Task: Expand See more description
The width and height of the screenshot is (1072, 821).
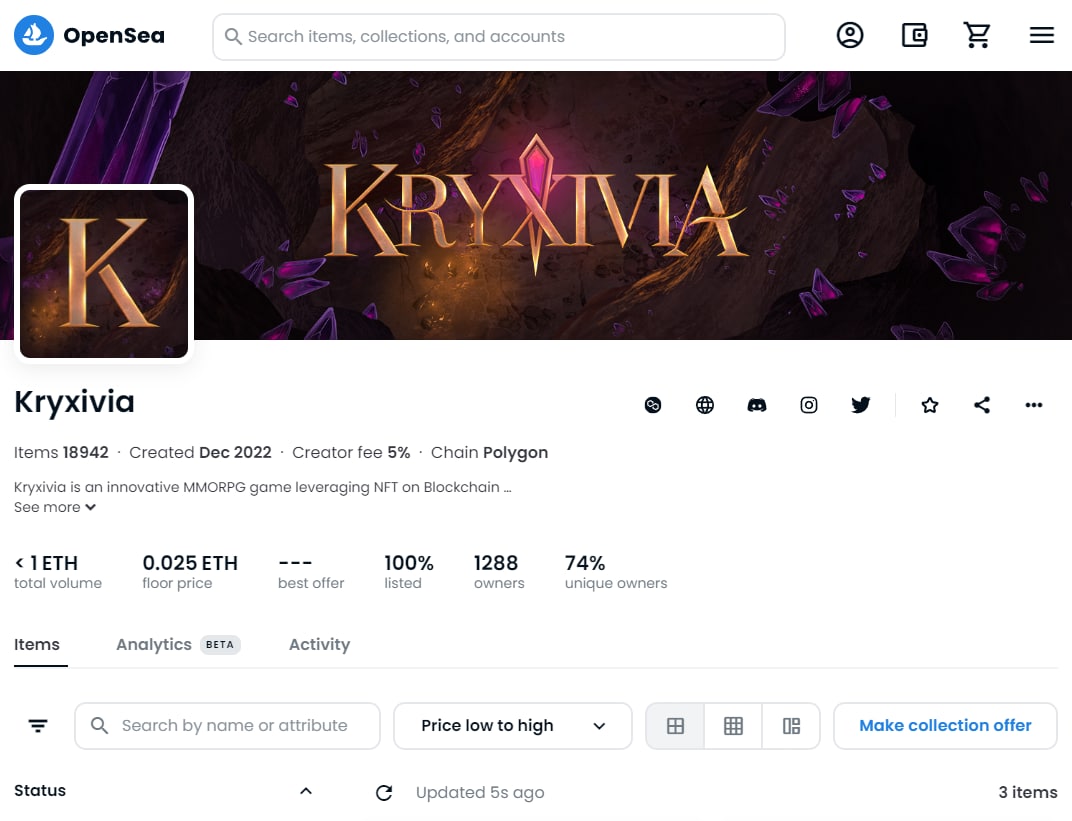Action: (x=55, y=507)
